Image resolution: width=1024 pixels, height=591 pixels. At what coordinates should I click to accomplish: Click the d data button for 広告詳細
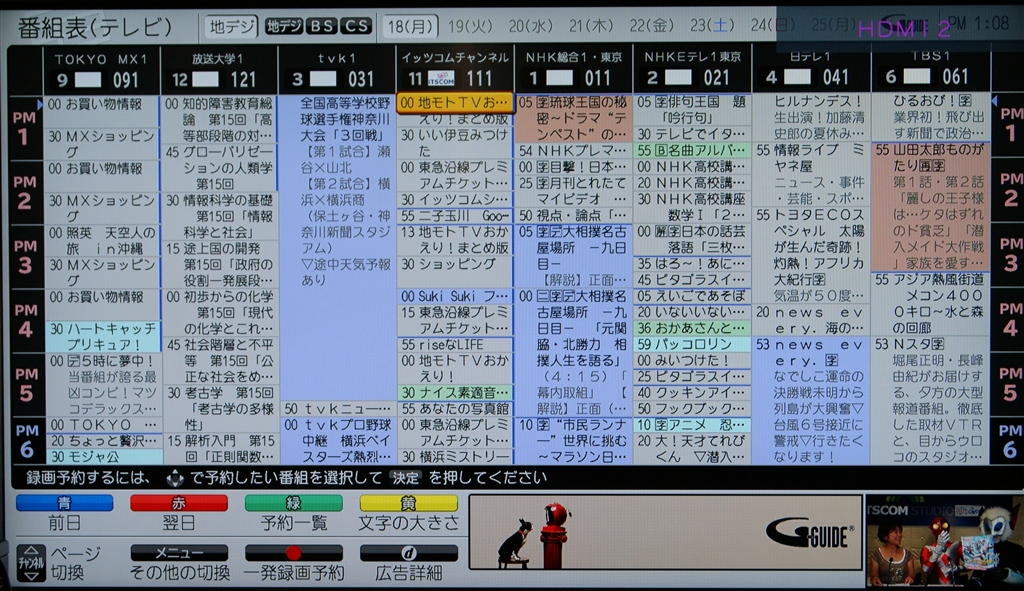[x=408, y=553]
